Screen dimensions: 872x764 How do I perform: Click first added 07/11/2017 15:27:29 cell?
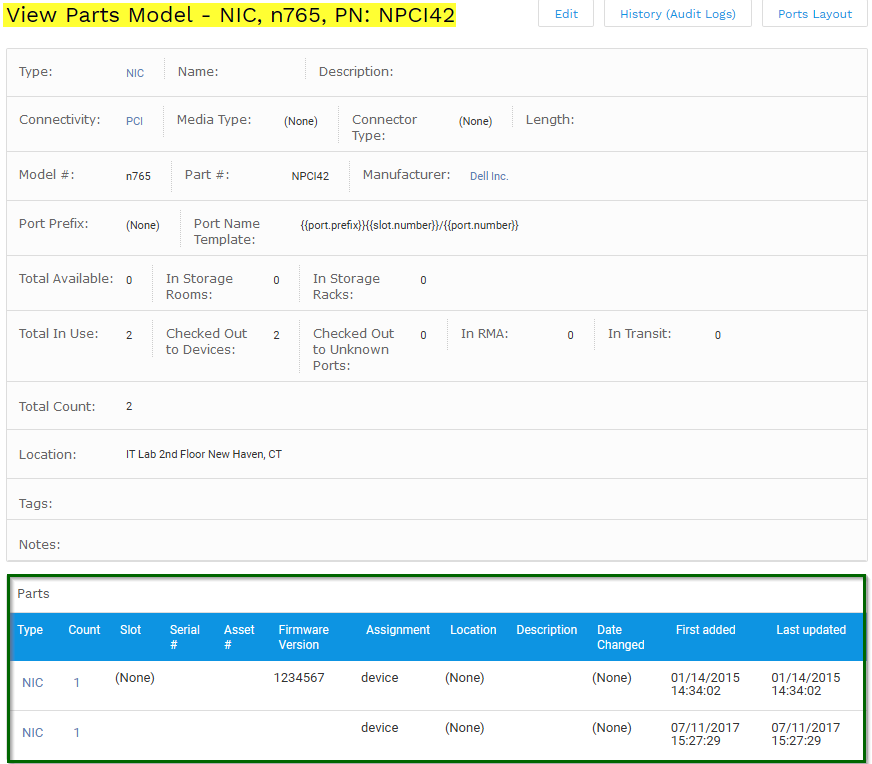pyautogui.click(x=705, y=734)
